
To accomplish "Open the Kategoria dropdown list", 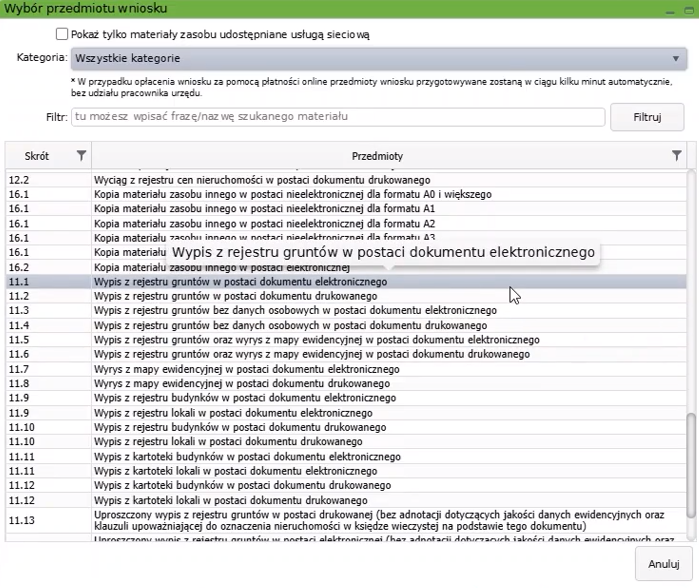I will [379, 59].
